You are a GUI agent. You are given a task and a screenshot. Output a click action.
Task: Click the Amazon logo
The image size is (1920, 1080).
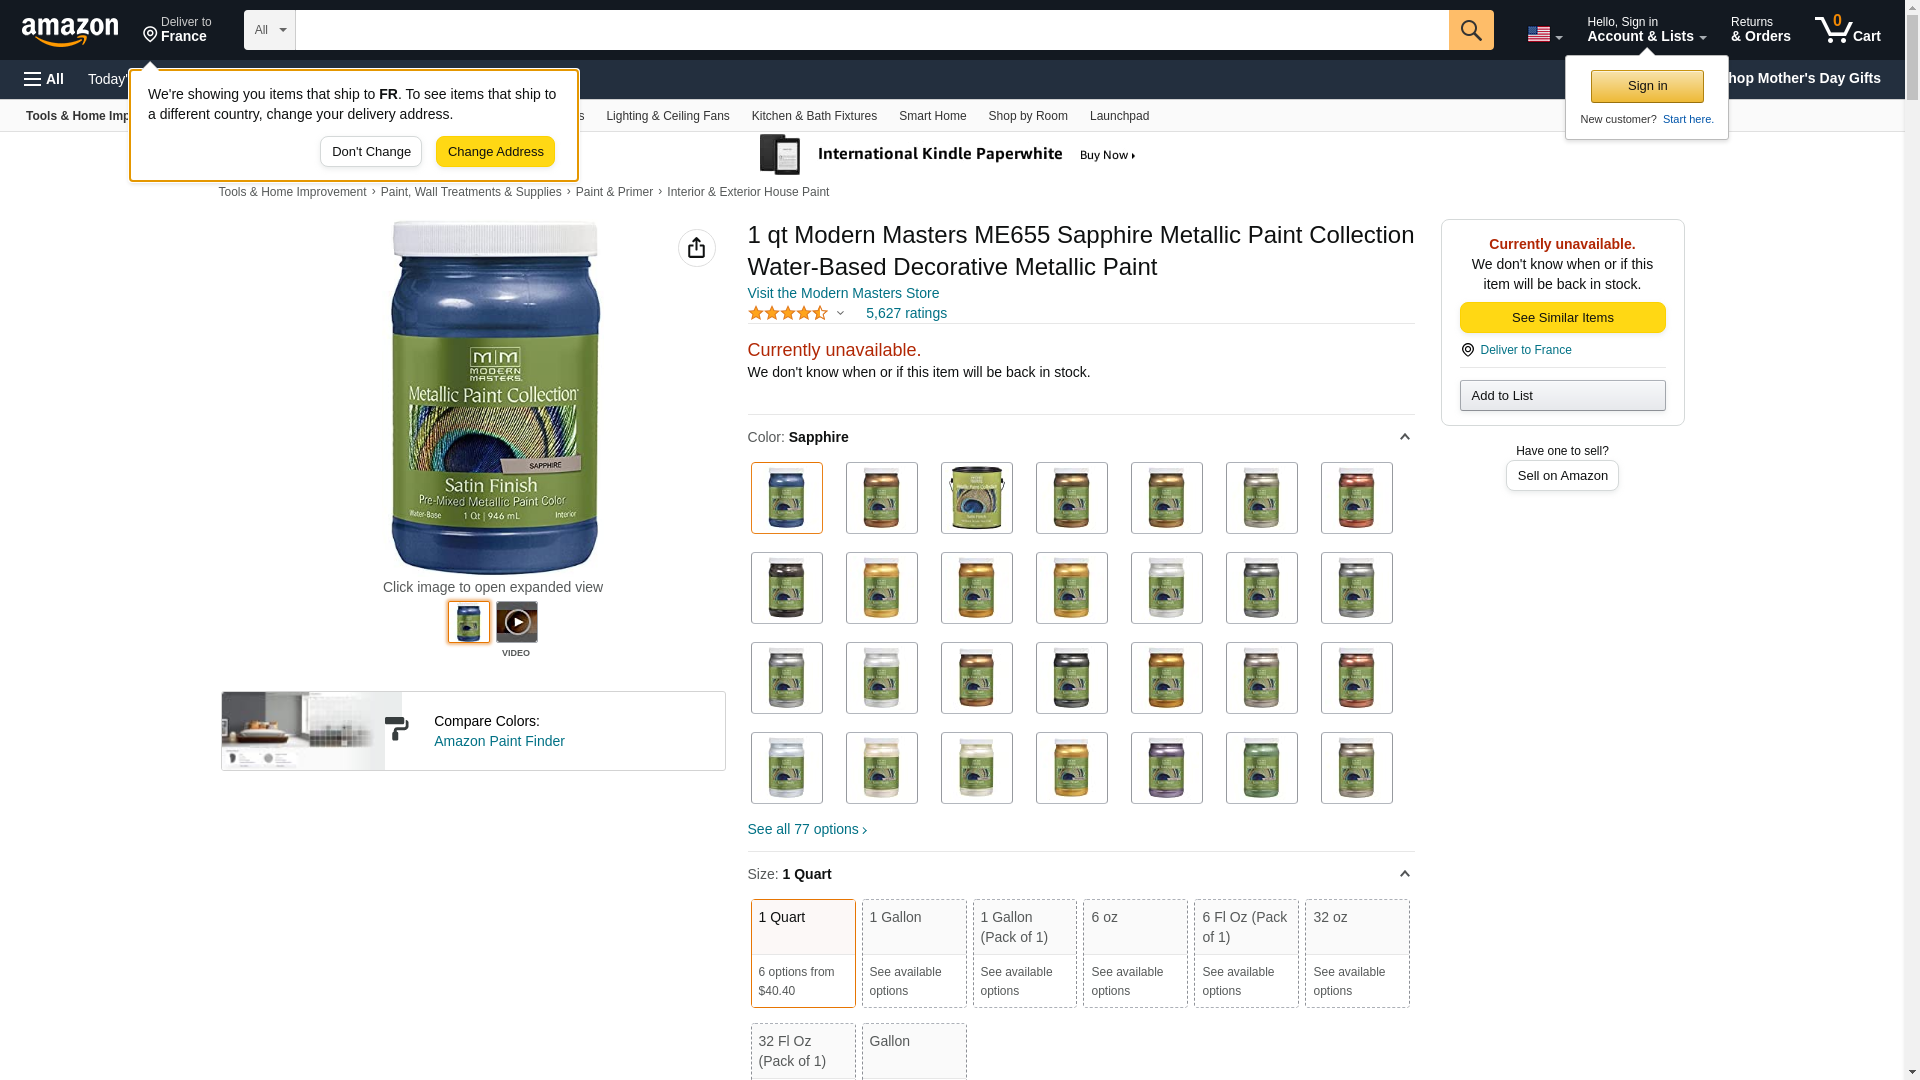click(70, 31)
